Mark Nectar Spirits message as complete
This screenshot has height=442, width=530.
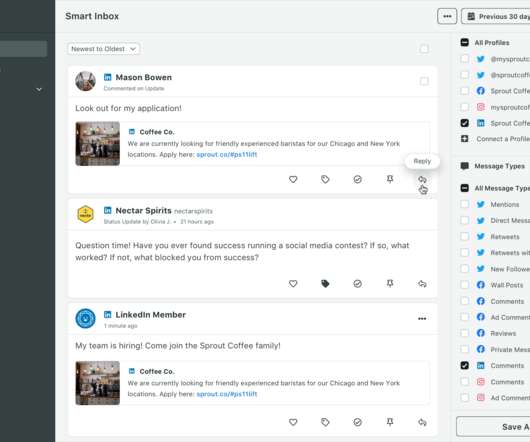tap(358, 284)
